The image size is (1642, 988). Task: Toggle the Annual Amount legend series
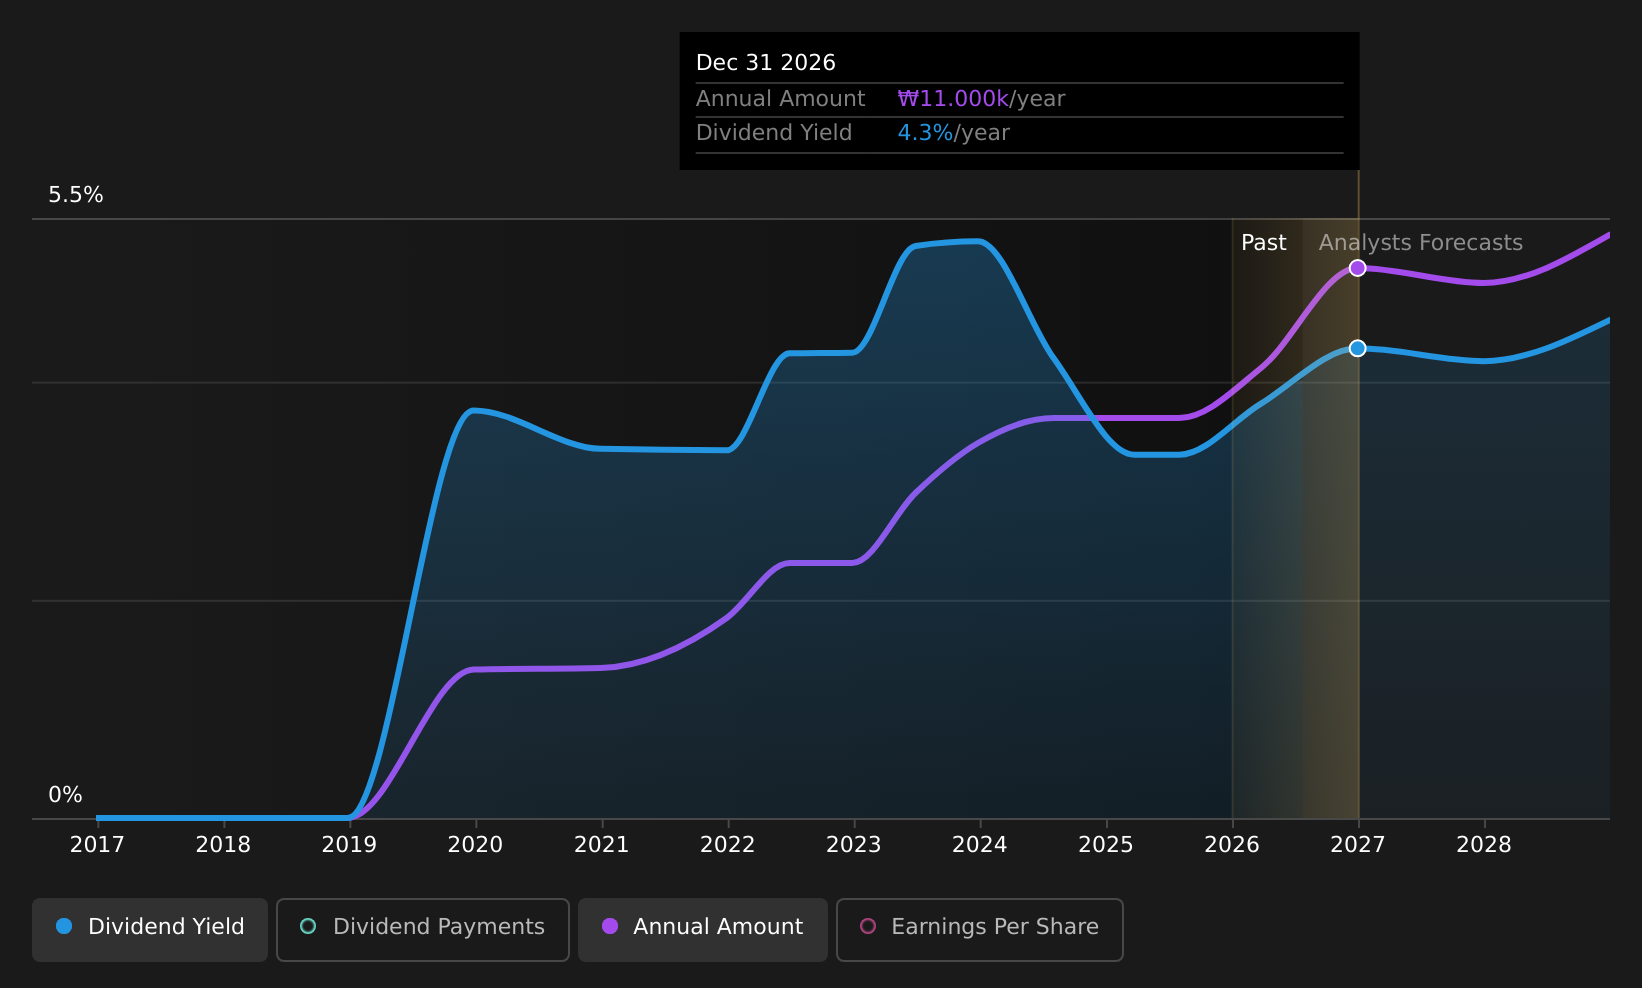pos(703,930)
